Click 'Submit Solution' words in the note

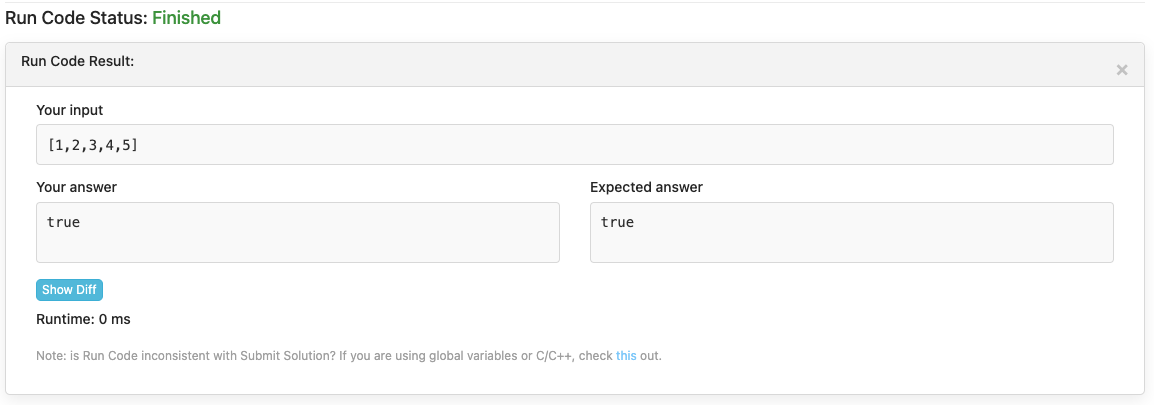point(286,356)
